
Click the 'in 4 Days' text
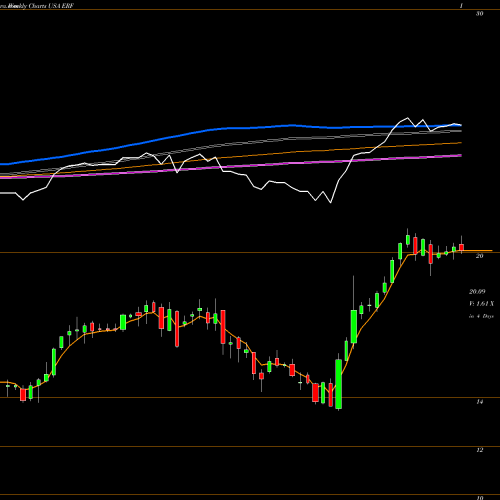pyautogui.click(x=481, y=316)
